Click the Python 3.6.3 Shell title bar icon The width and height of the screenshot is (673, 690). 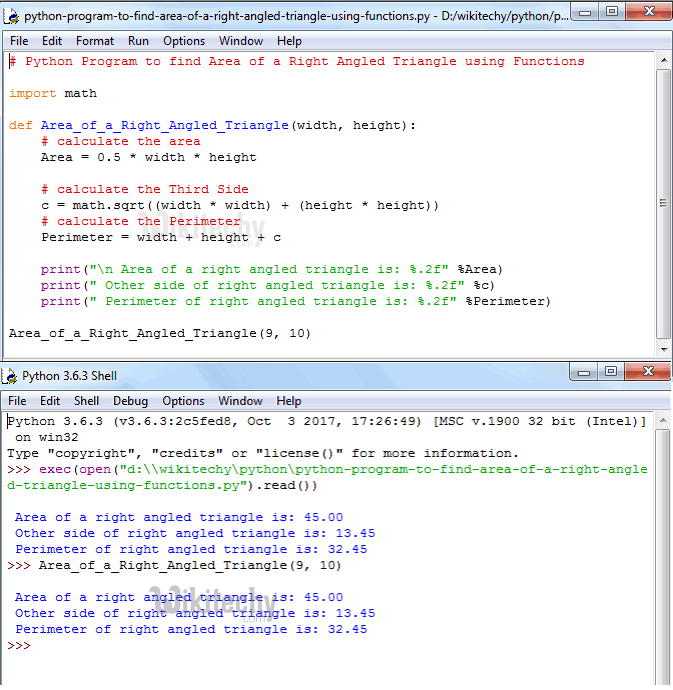tap(10, 376)
